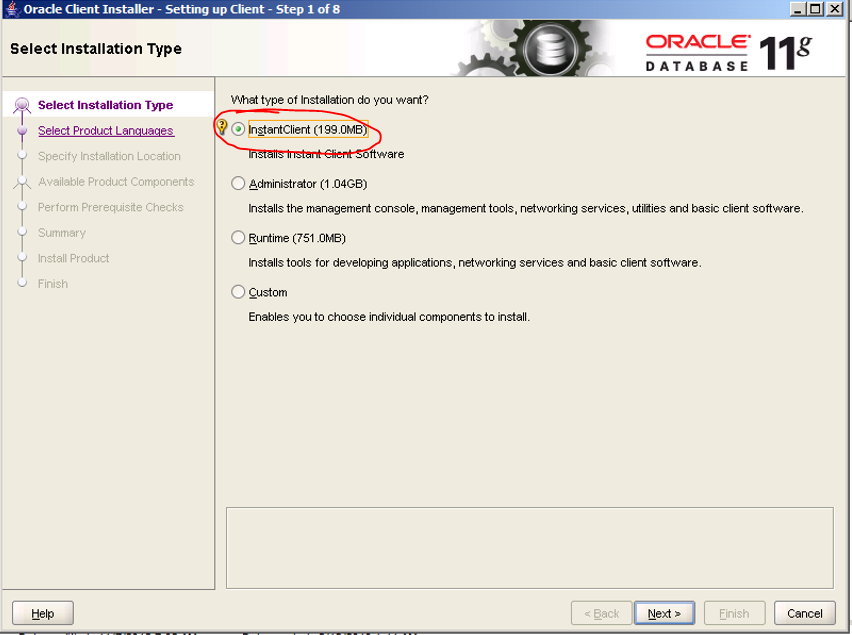Cancel the Oracle Client installation
This screenshot has height=635, width=852.
804,613
